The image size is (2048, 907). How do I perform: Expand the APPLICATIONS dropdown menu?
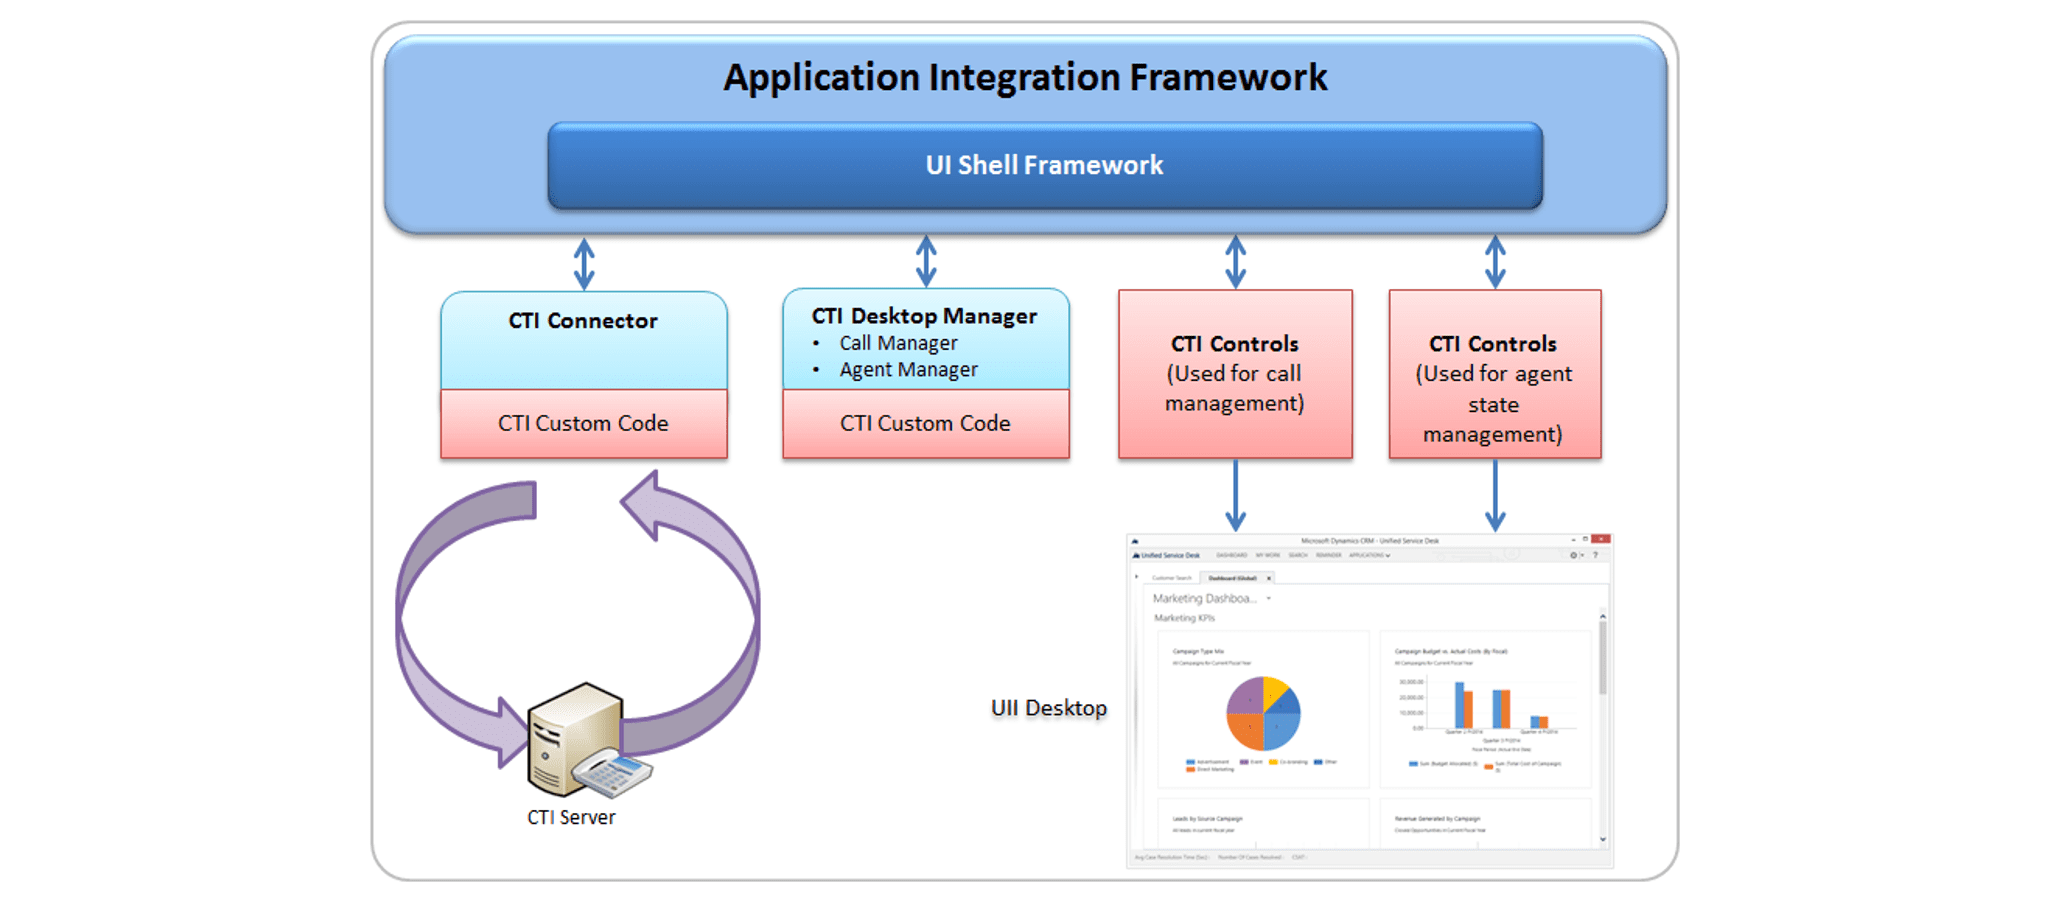1370,555
